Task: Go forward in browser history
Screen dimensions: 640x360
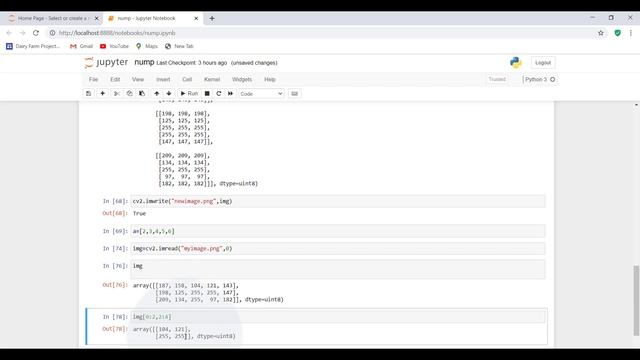Action: coord(22,33)
